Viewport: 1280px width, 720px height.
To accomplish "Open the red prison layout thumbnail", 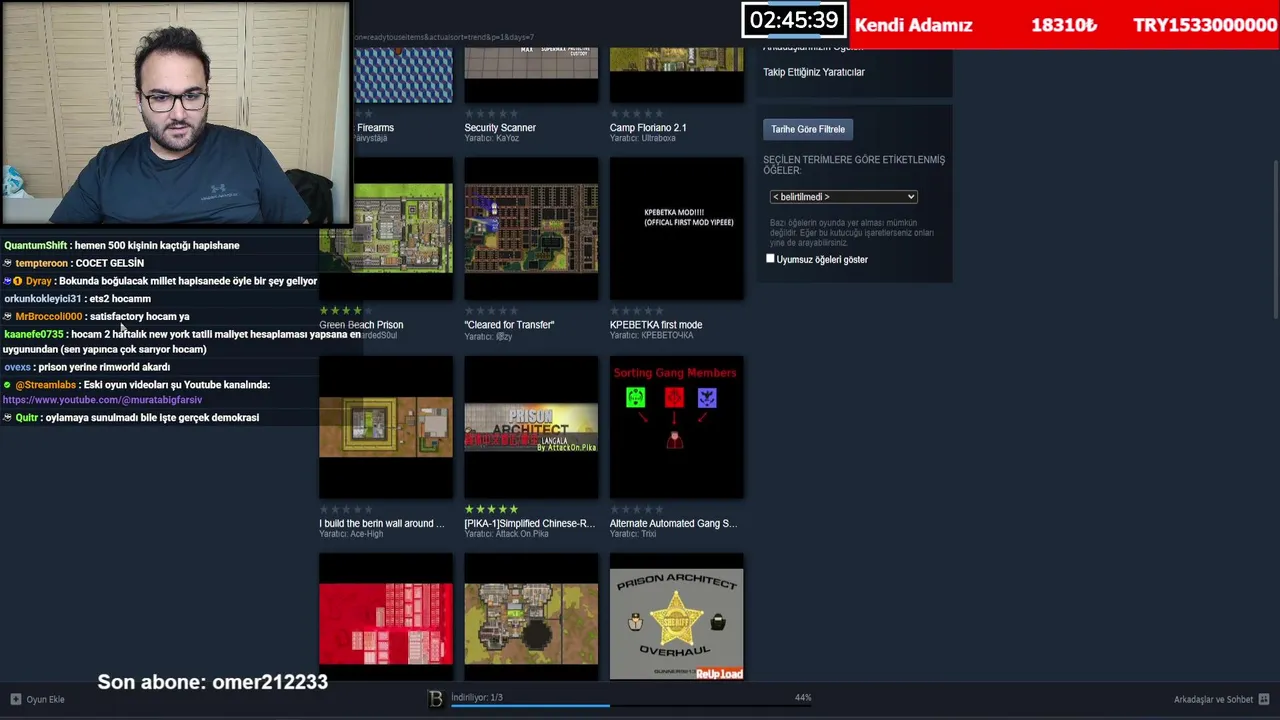I will (386, 617).
